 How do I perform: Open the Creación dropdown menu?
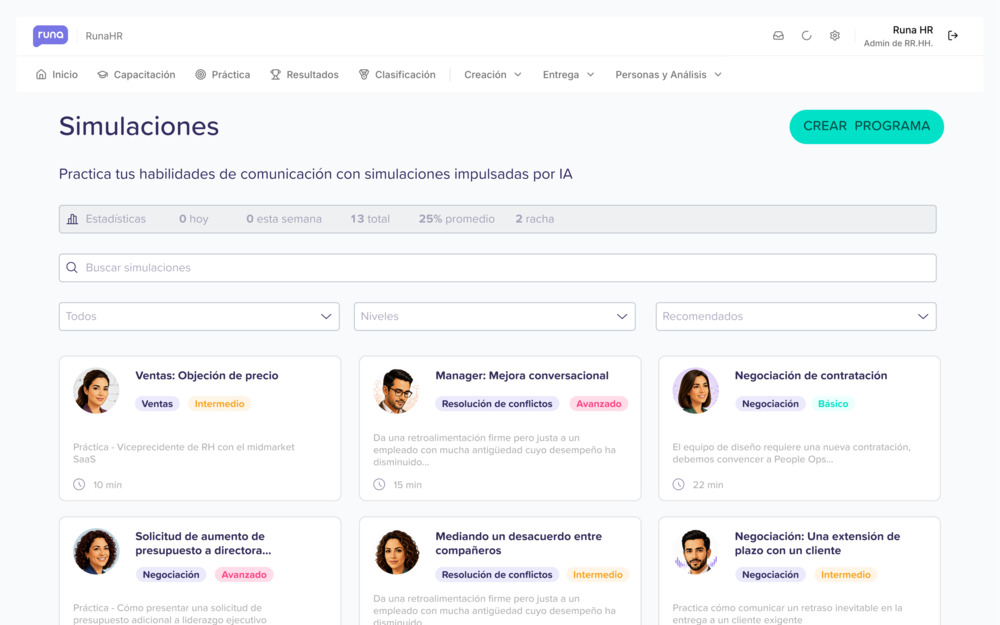[x=492, y=75]
